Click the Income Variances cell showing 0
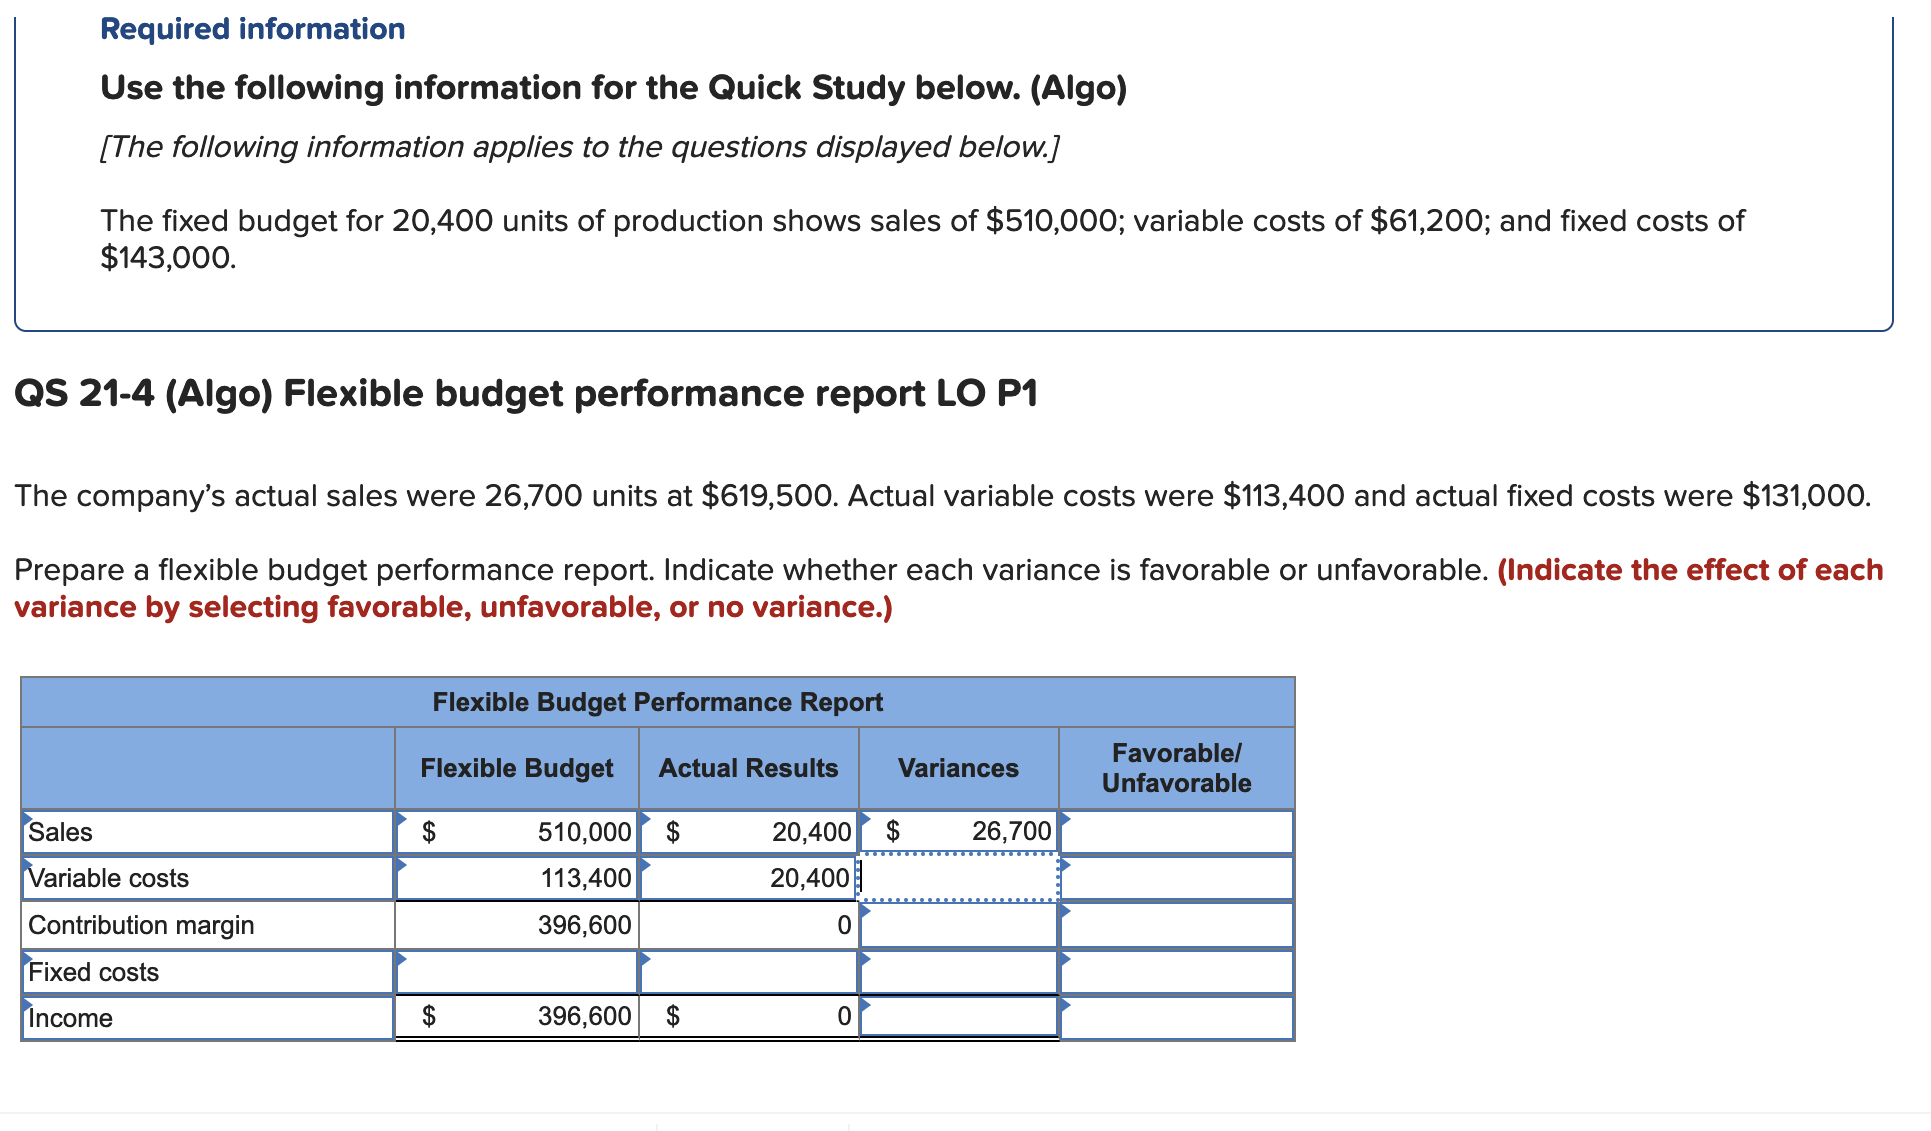The height and width of the screenshot is (1131, 1931). click(x=958, y=1016)
